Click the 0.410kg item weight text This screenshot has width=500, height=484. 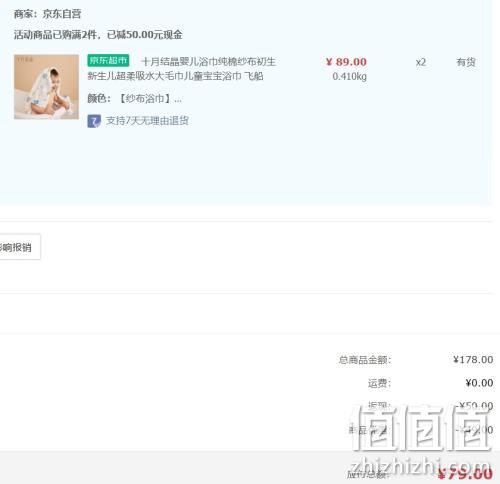click(x=349, y=77)
